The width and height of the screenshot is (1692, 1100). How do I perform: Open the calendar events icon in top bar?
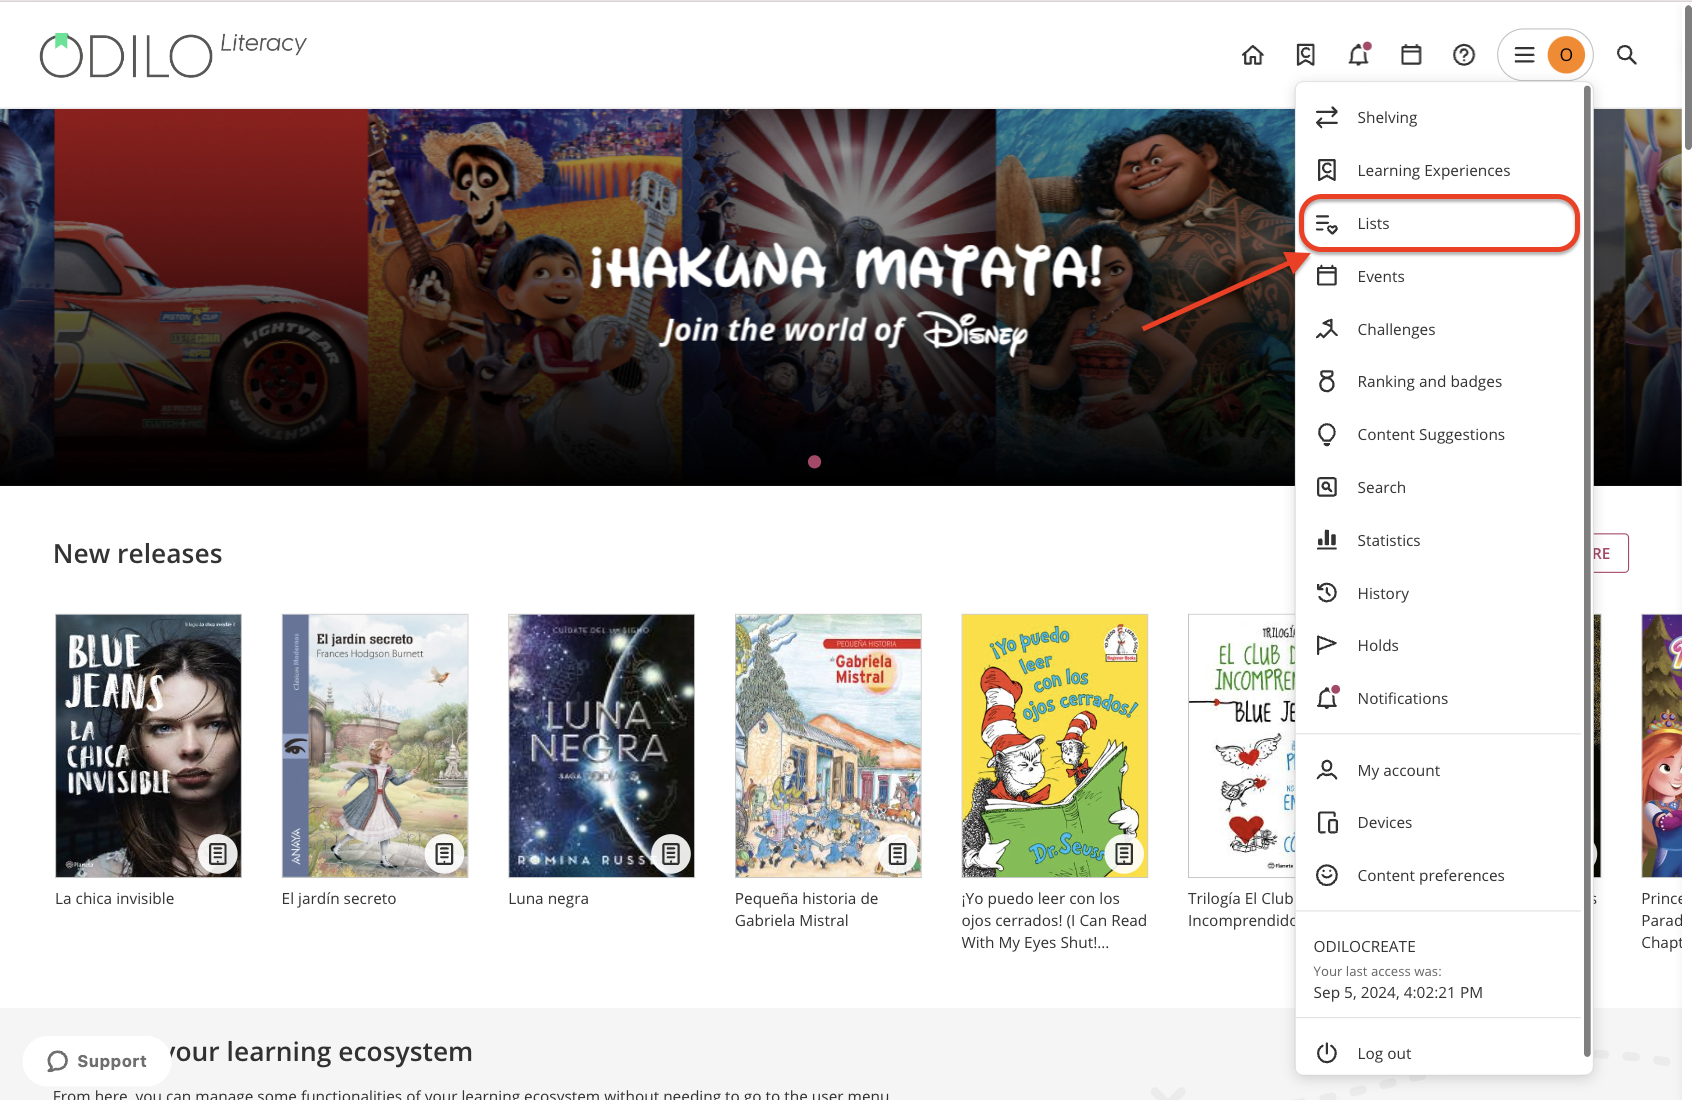point(1411,55)
